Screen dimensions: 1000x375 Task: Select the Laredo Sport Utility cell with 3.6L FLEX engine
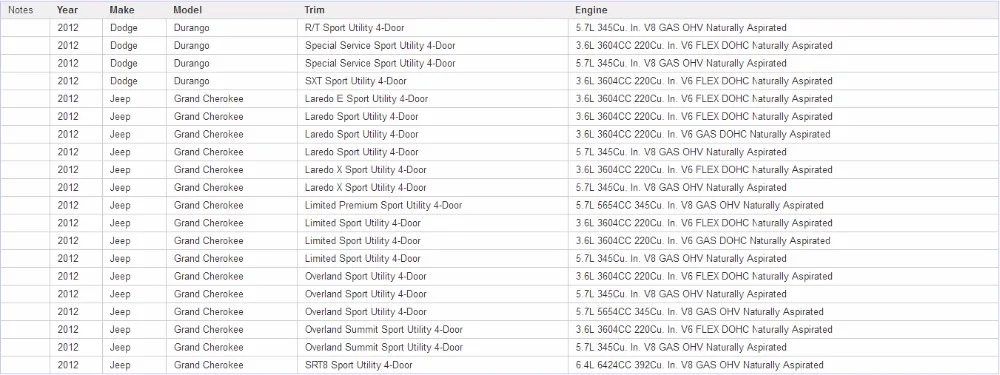[433, 117]
